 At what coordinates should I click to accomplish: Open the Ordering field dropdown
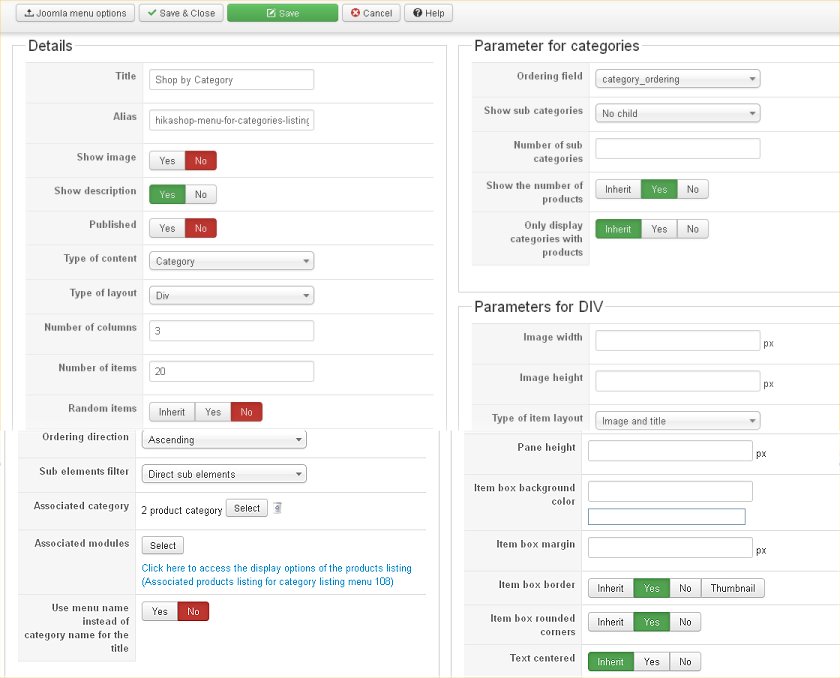[x=678, y=79]
